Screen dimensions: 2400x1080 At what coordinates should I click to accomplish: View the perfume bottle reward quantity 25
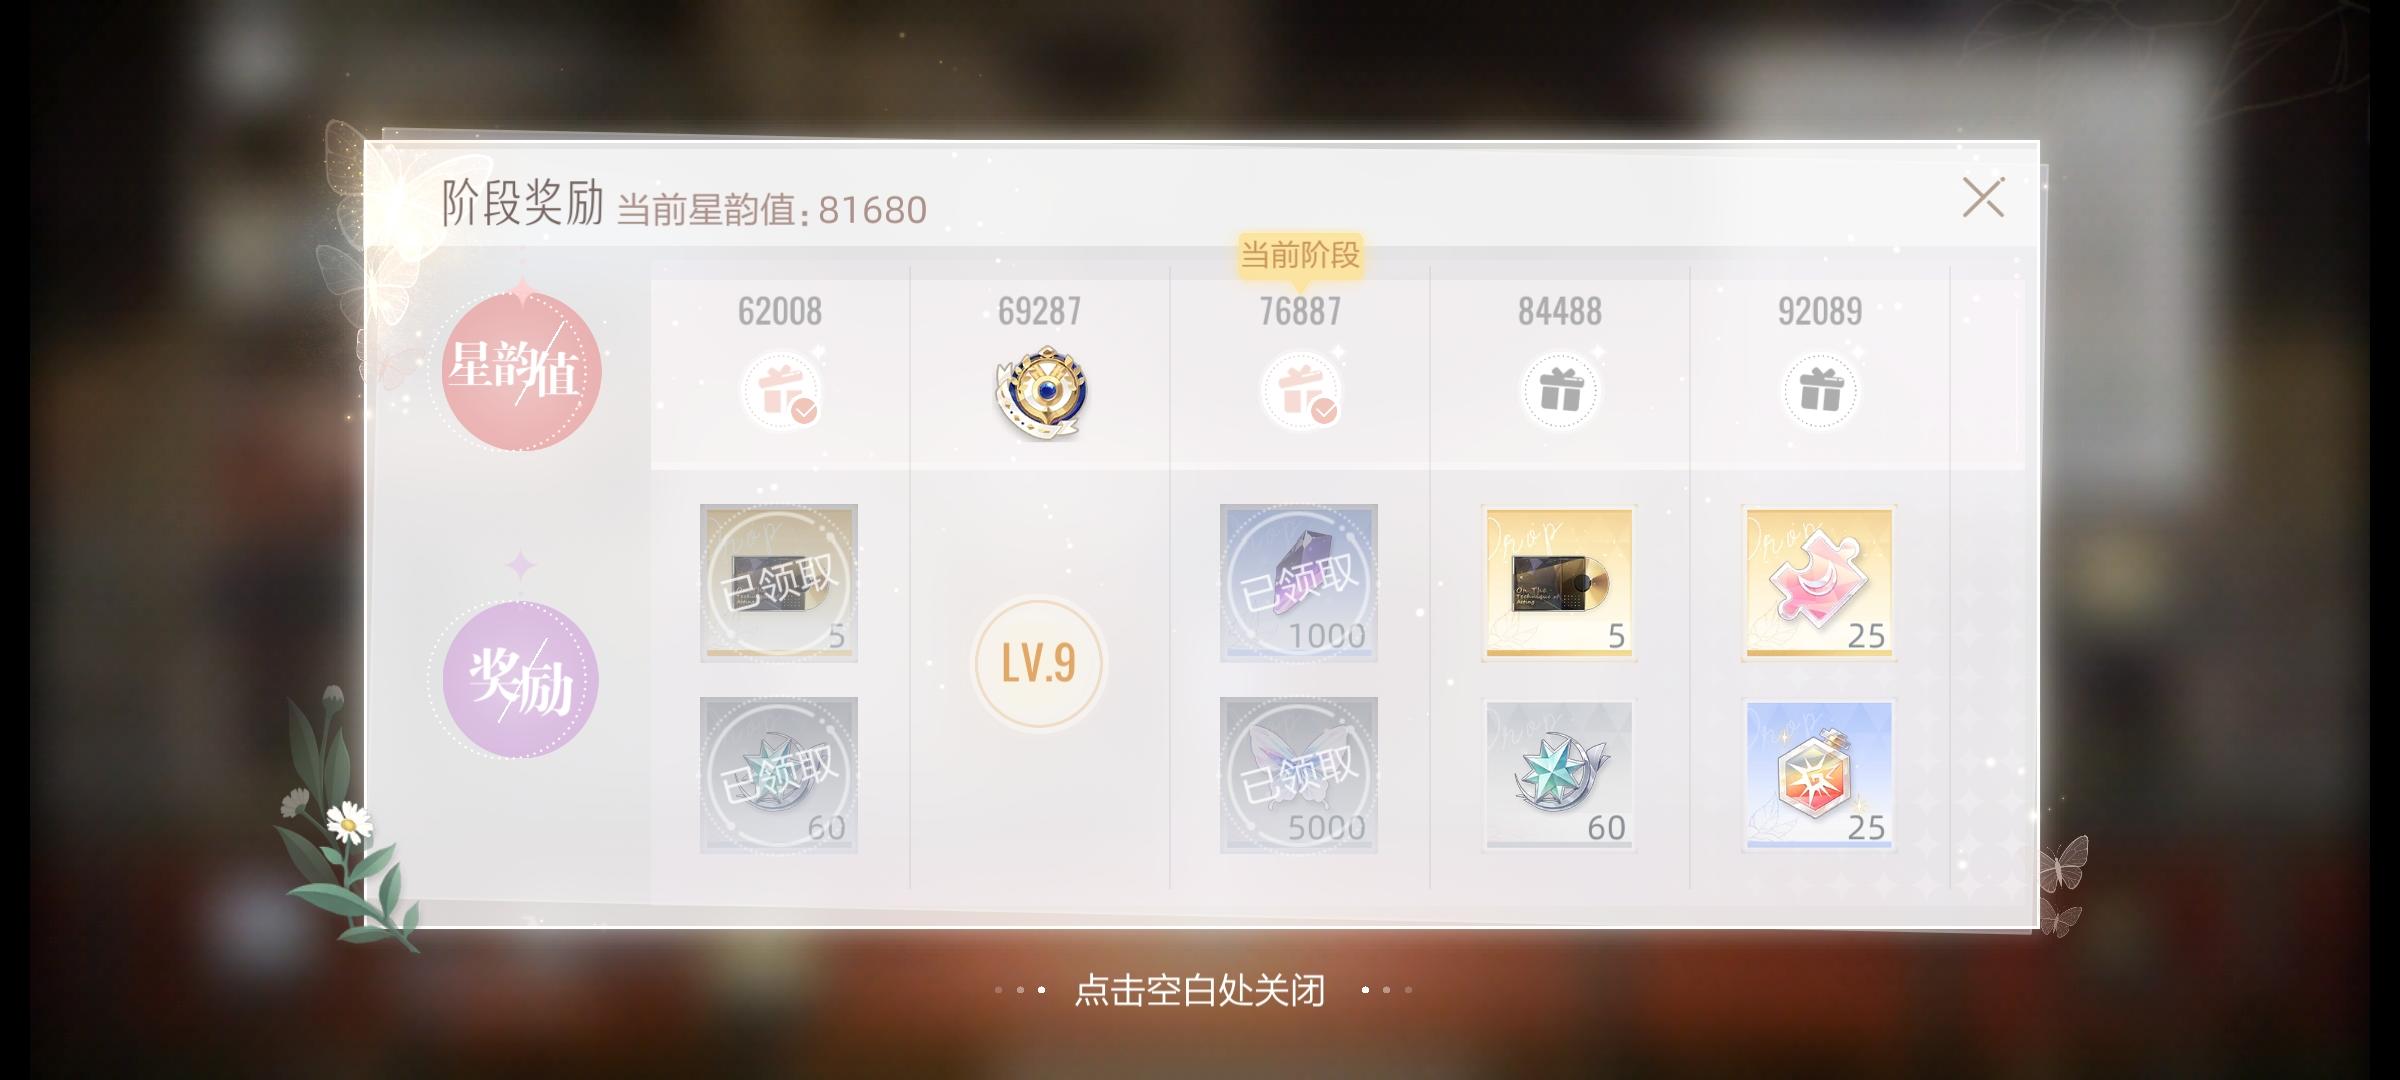(1819, 775)
